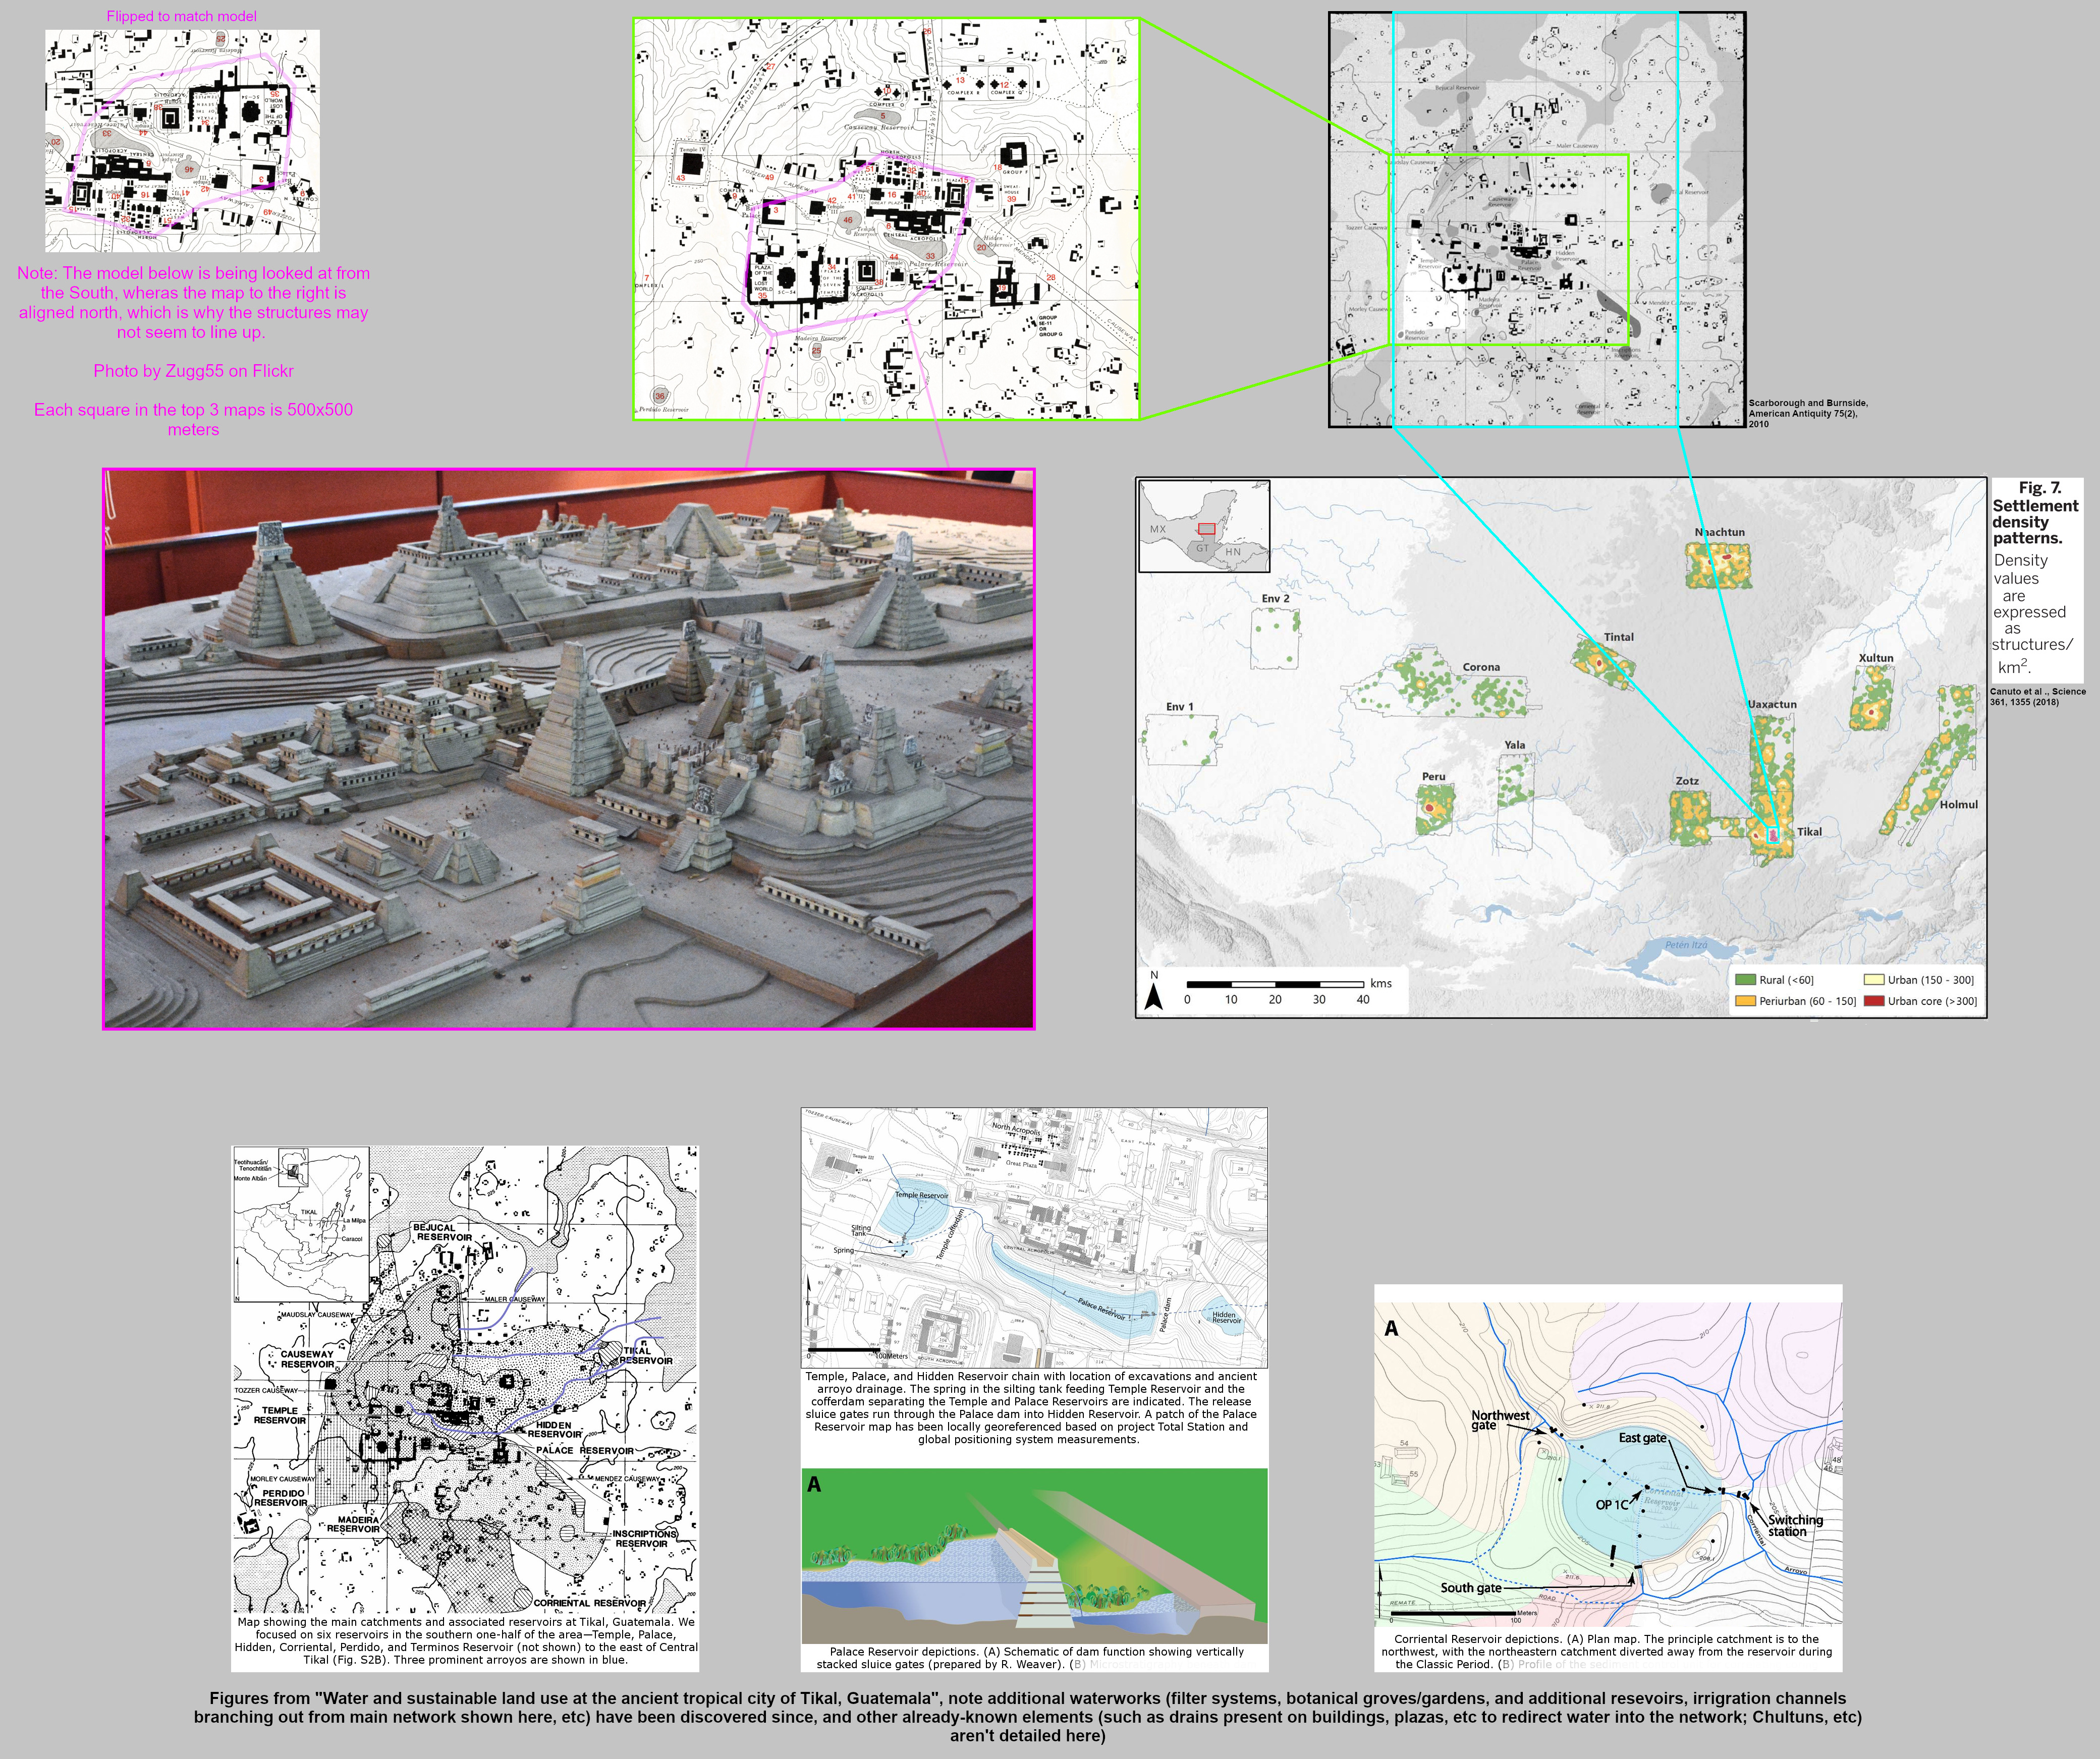Click the Env 2 area label
Screen dimensions: 2100x1759
point(1275,598)
